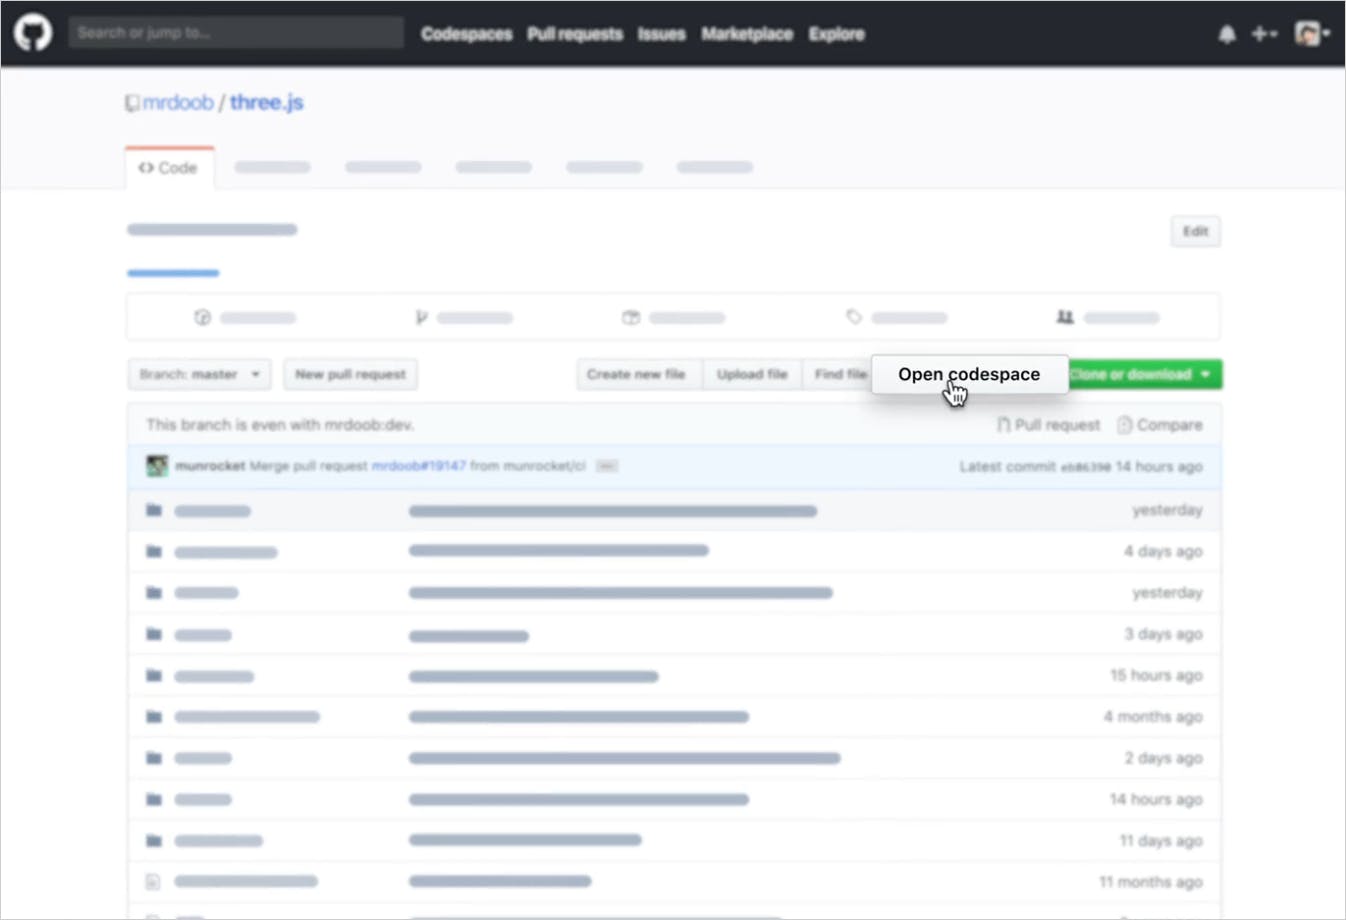Click the folder icon in the 4 months ago row

pos(154,717)
